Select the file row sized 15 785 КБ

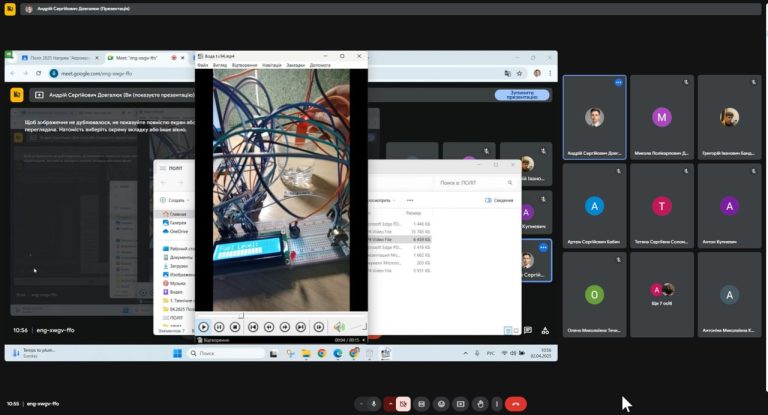pyautogui.click(x=400, y=232)
